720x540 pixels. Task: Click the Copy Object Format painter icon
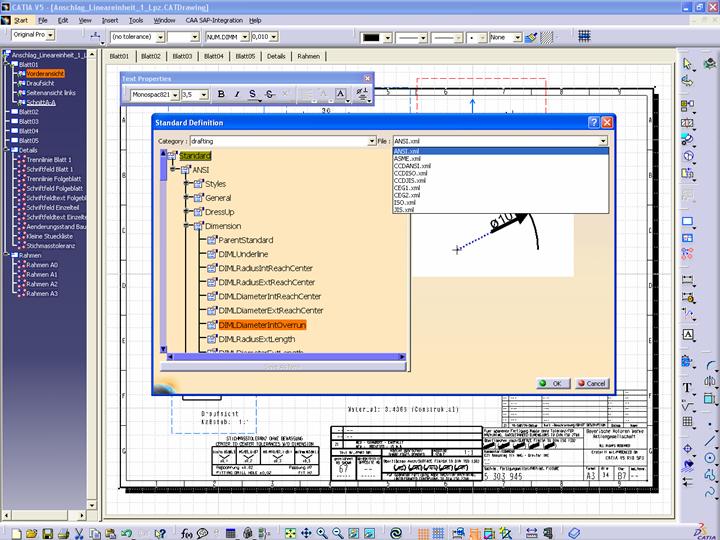click(x=531, y=37)
